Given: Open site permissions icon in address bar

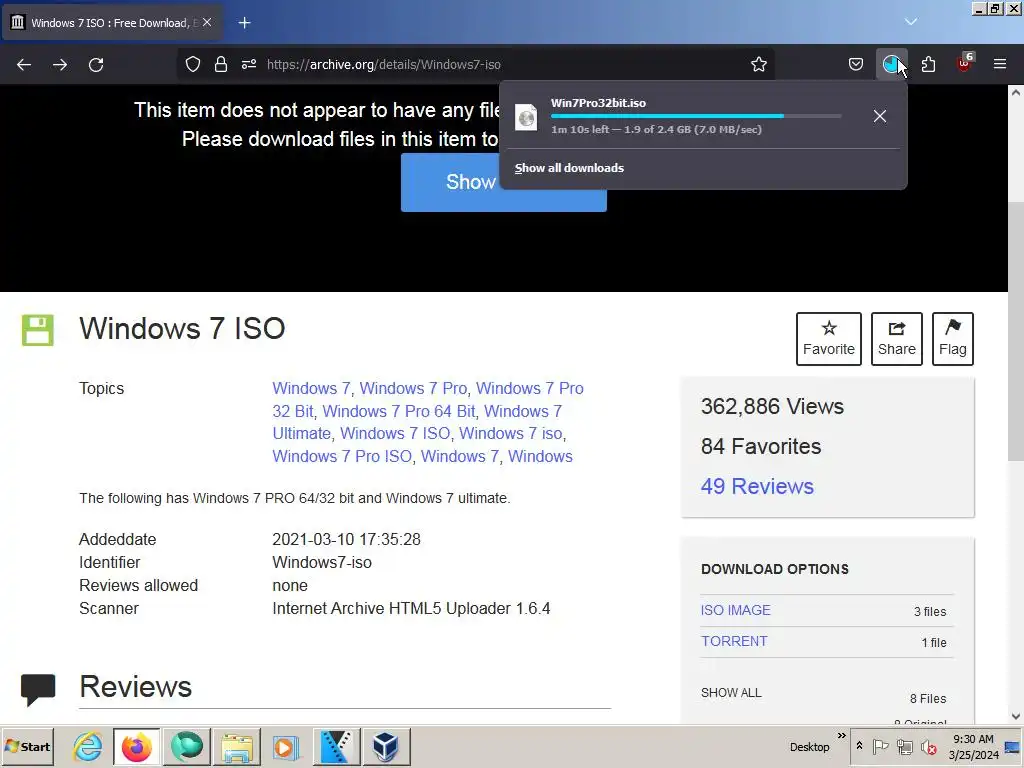Looking at the screenshot, I should (x=249, y=65).
